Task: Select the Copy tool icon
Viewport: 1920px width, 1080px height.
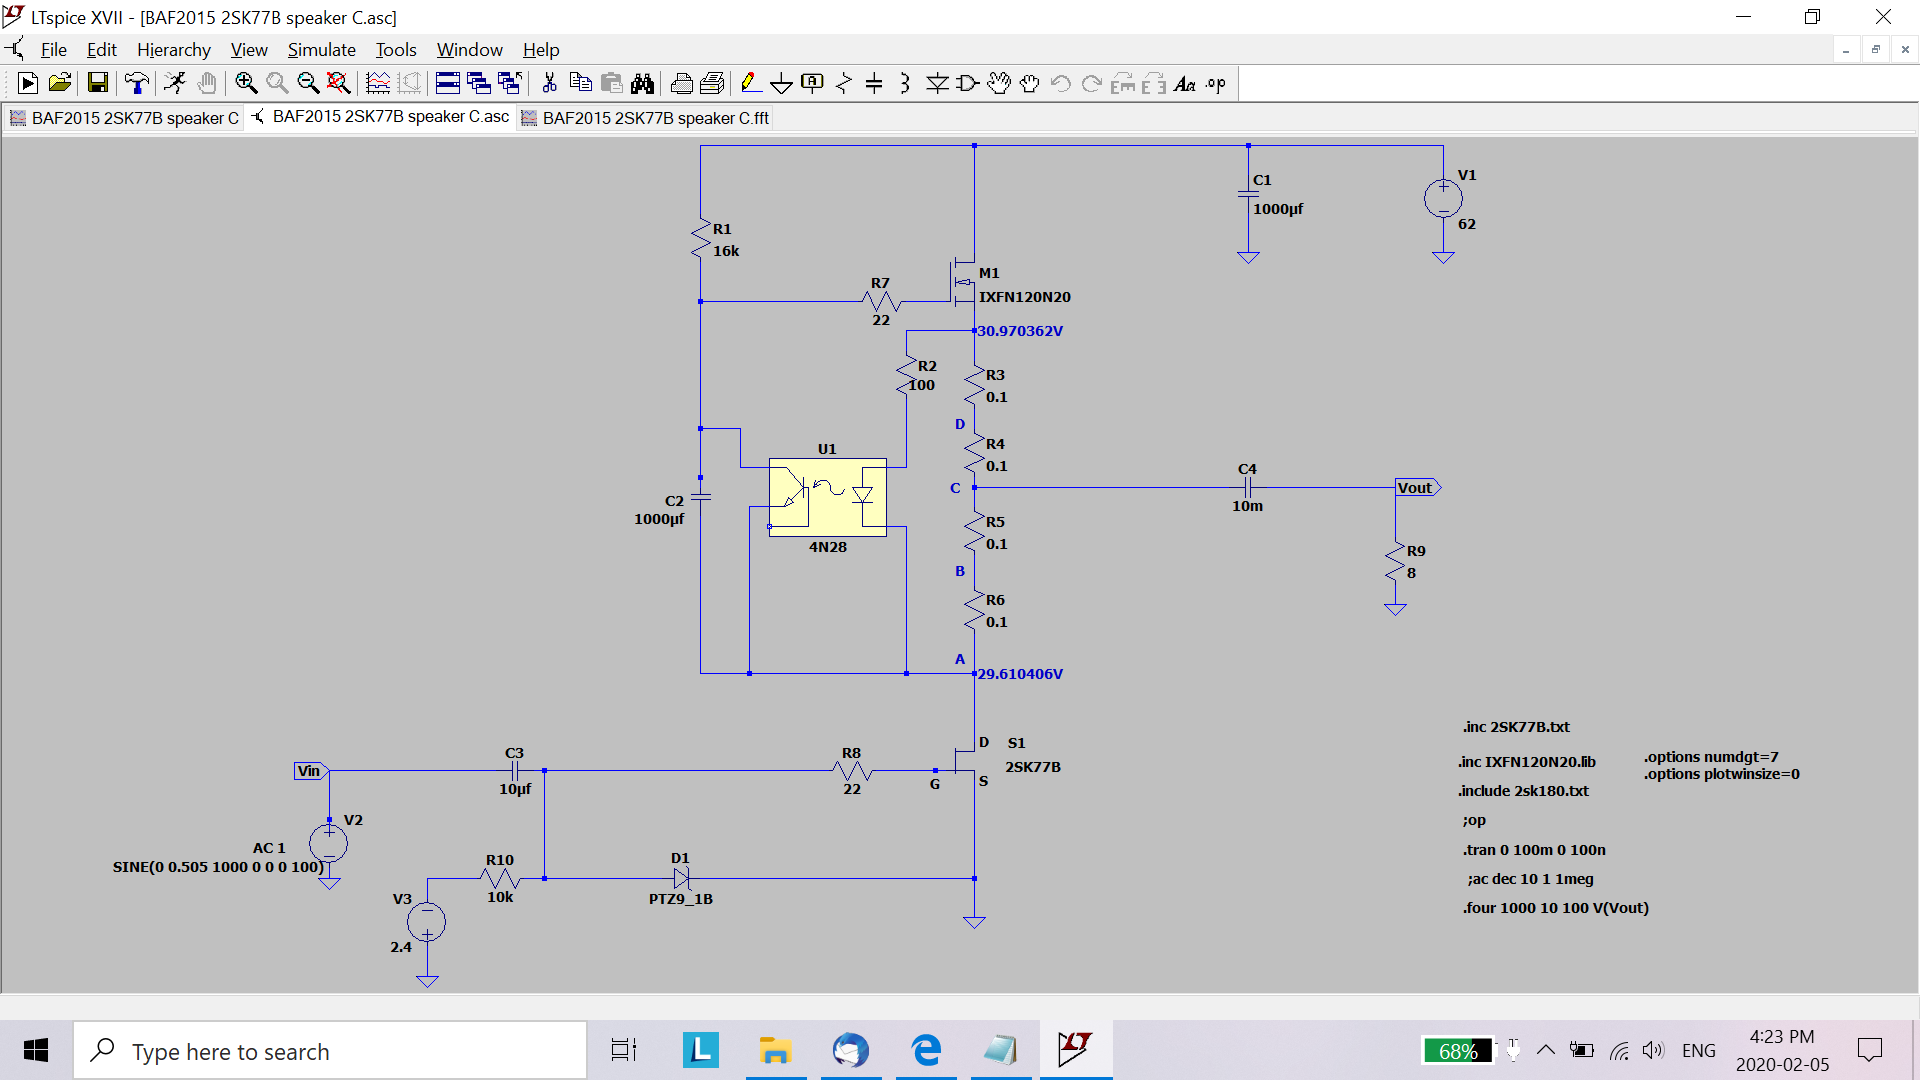Action: [x=580, y=84]
